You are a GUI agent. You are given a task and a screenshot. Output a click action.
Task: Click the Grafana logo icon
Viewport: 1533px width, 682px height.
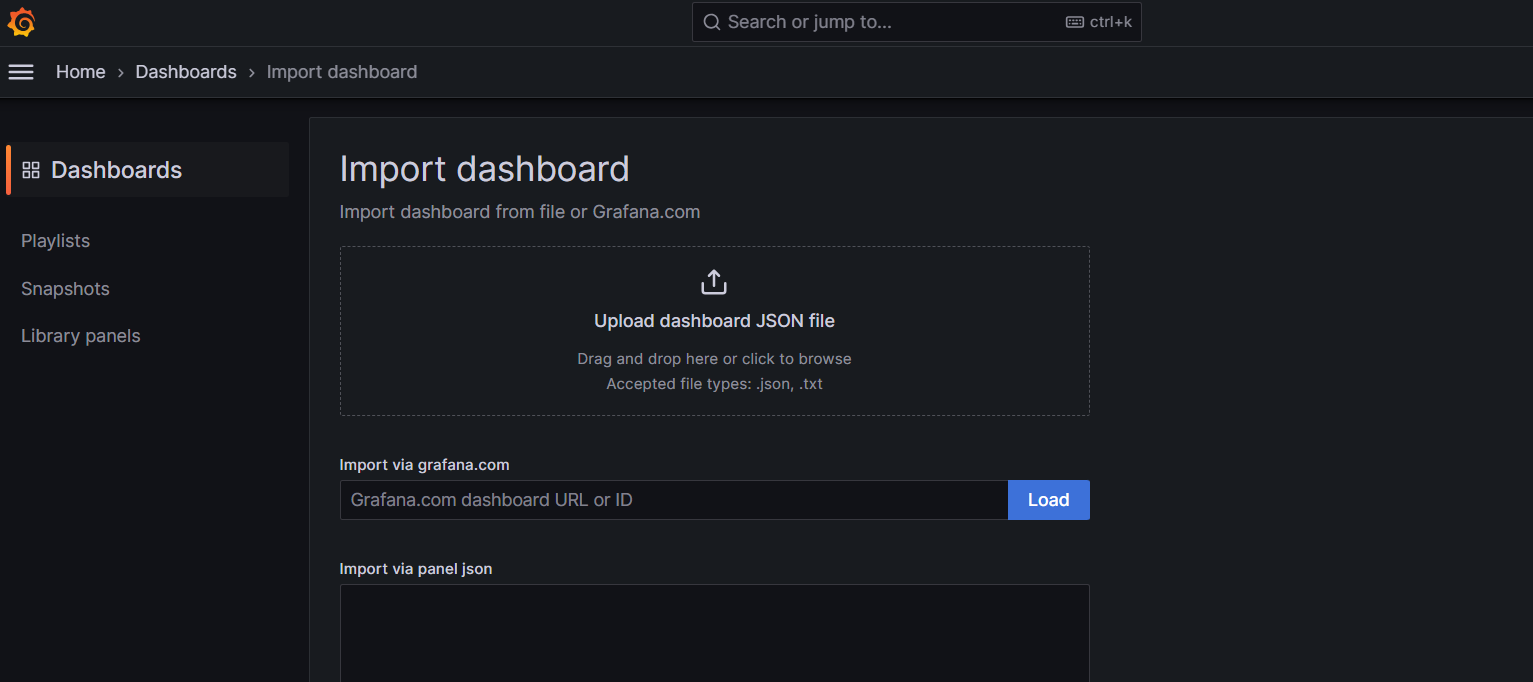[21, 22]
